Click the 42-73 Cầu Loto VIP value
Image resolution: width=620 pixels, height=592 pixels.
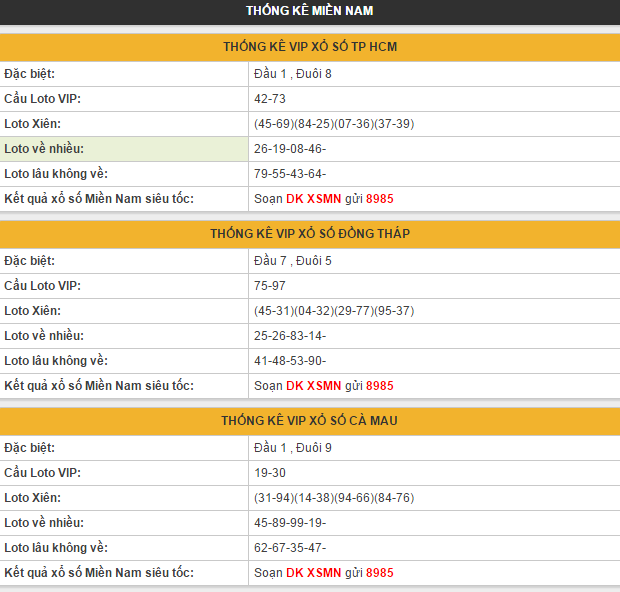[x=270, y=99]
